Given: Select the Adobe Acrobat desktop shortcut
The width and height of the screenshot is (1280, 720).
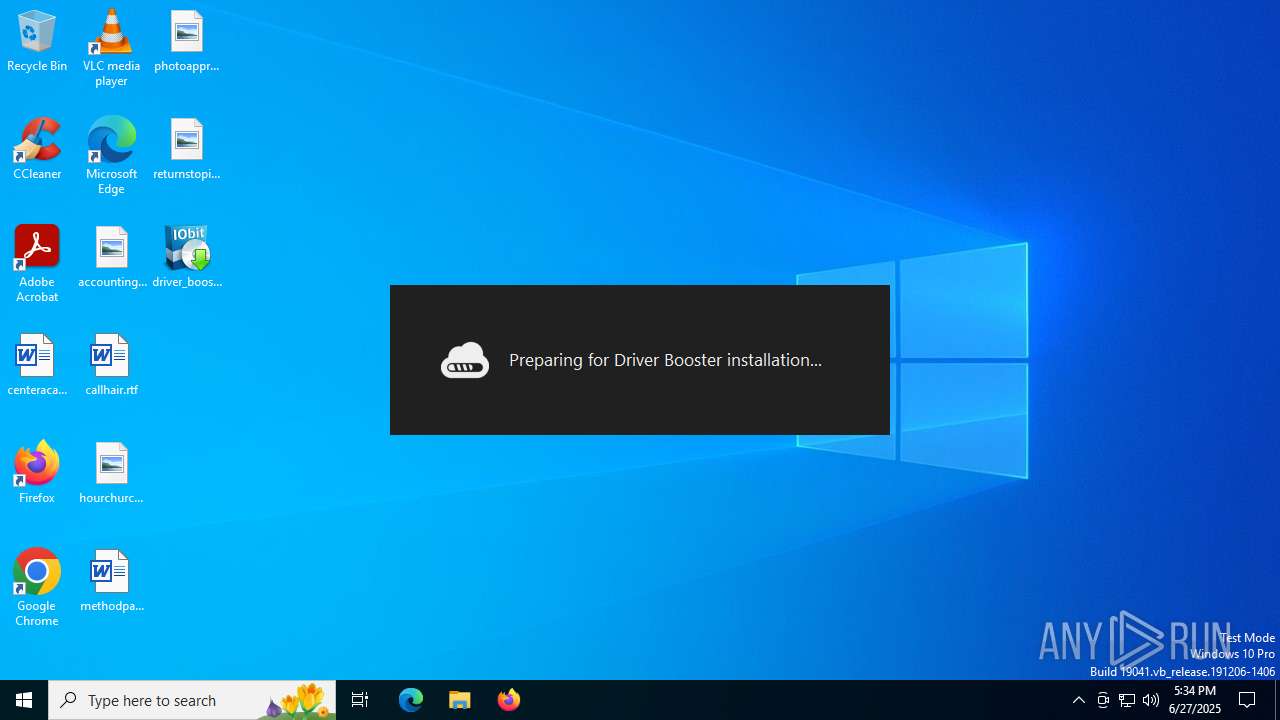Looking at the screenshot, I should point(37,264).
